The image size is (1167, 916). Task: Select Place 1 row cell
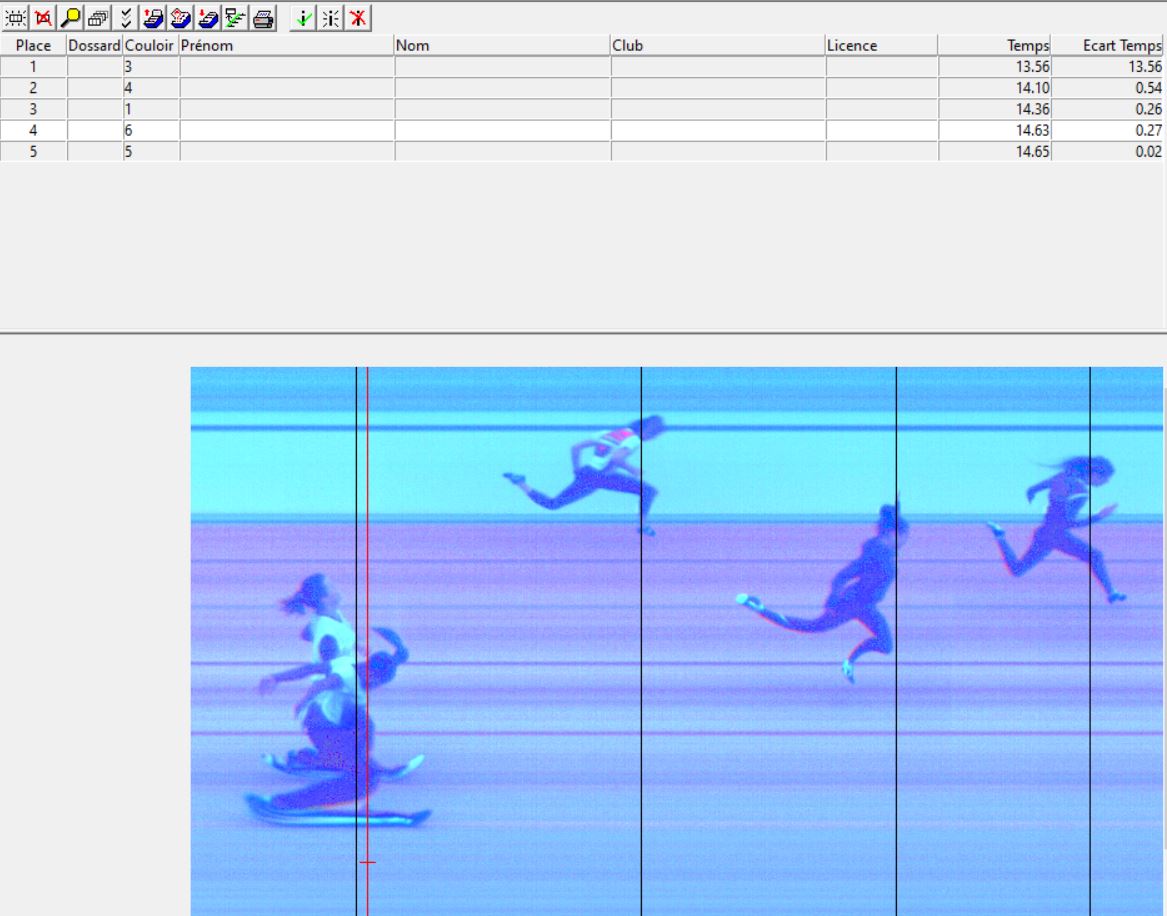33,67
